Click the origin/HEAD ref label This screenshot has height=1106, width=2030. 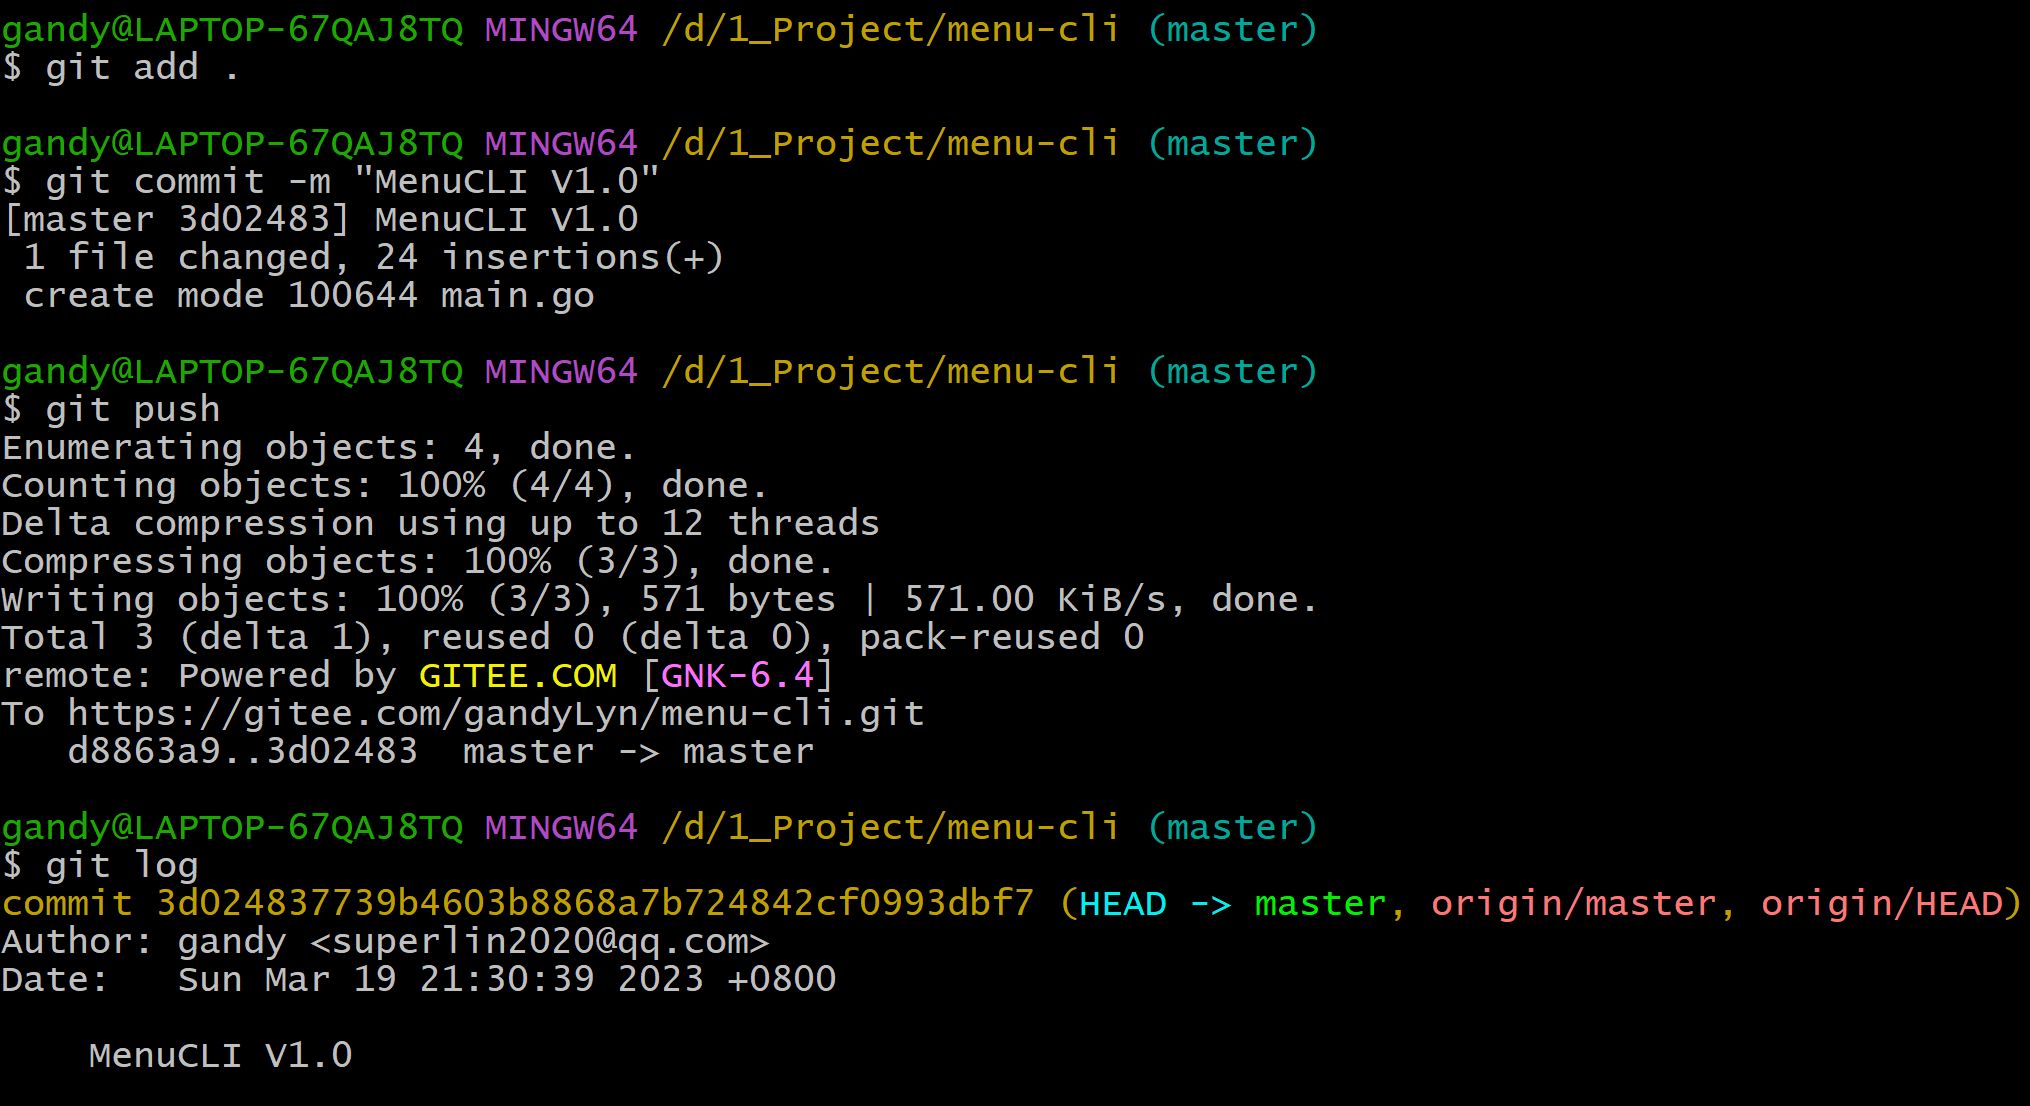click(x=1882, y=904)
